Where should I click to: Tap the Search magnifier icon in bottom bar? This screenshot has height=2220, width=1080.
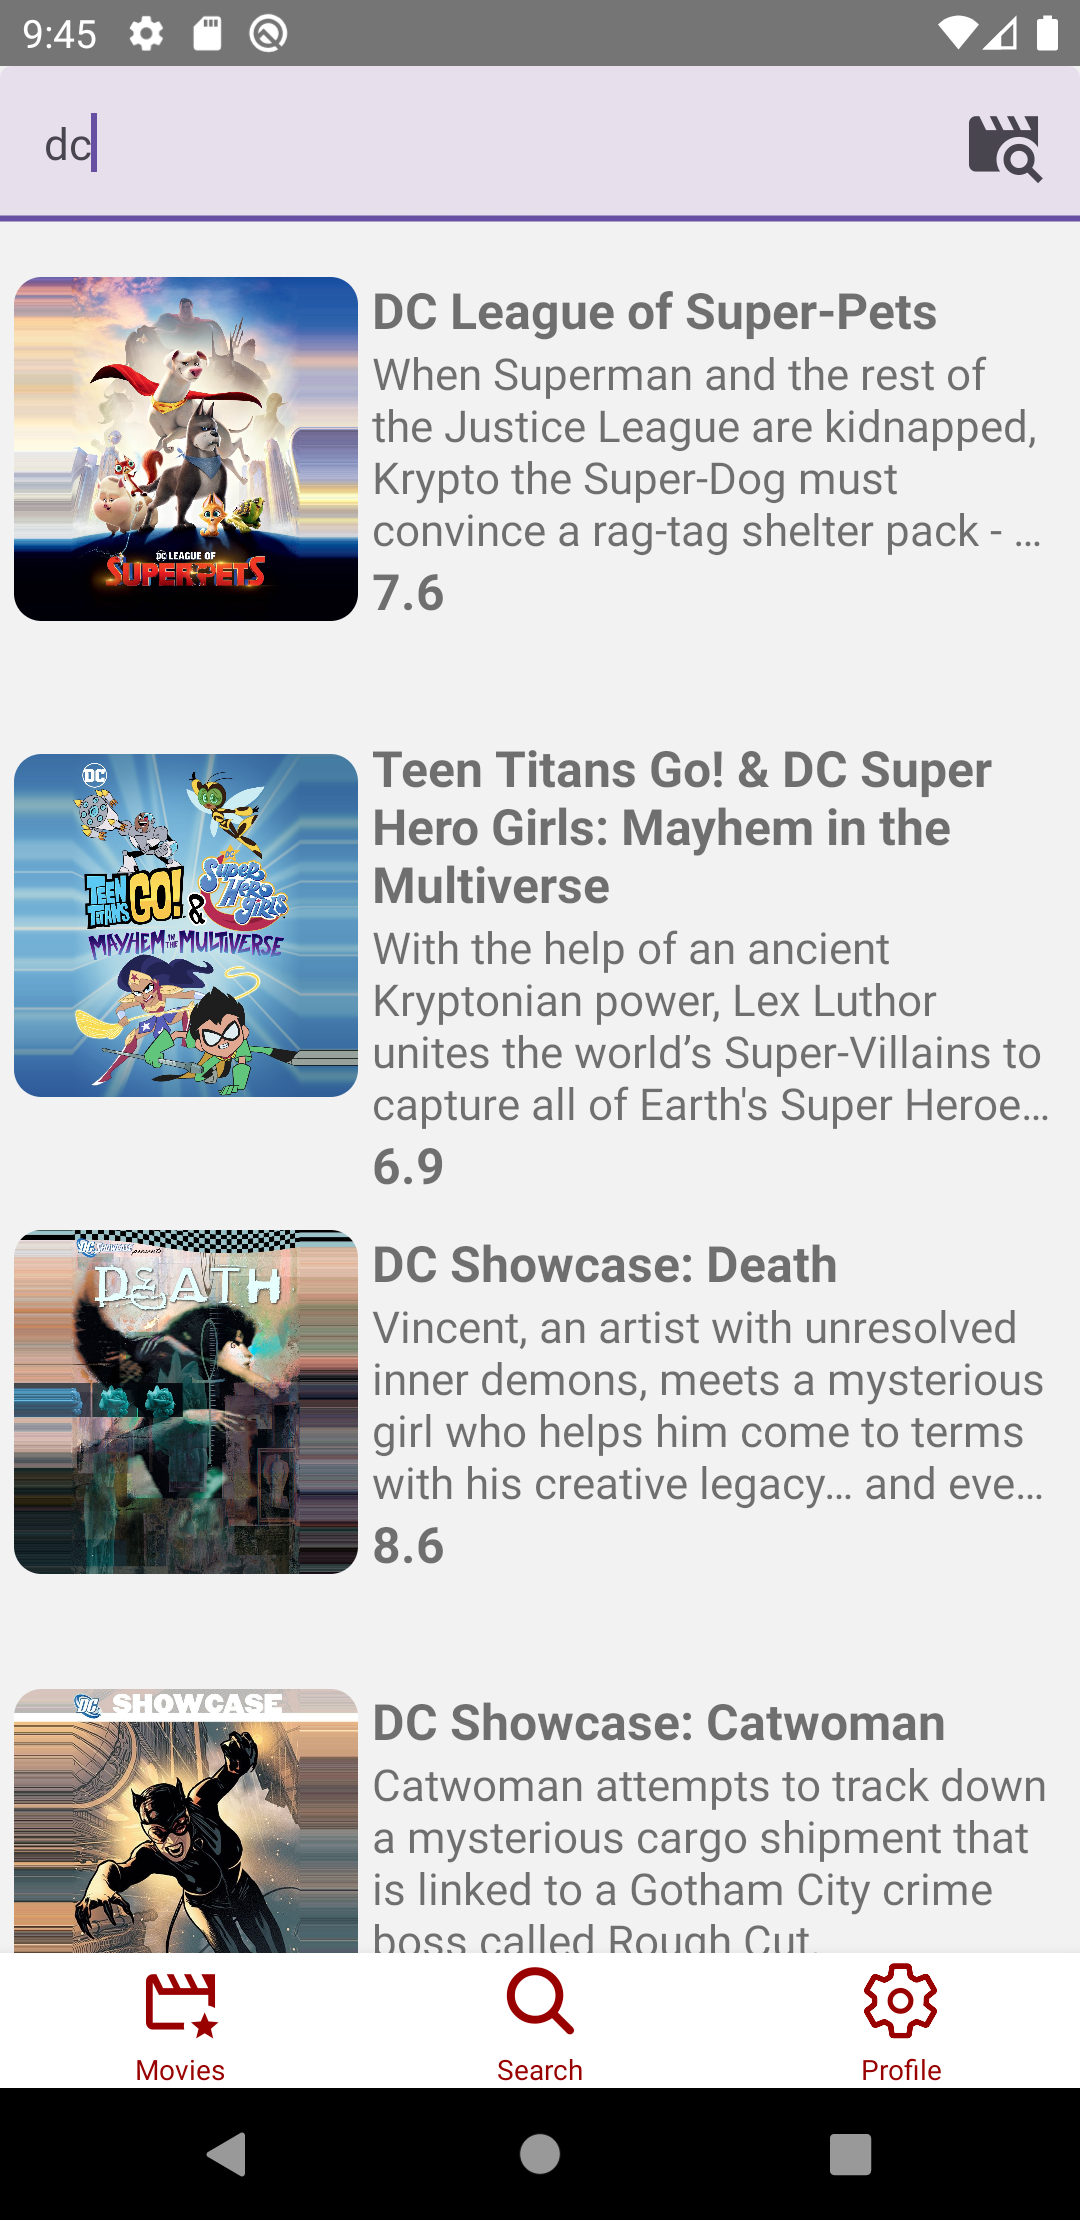540,2002
